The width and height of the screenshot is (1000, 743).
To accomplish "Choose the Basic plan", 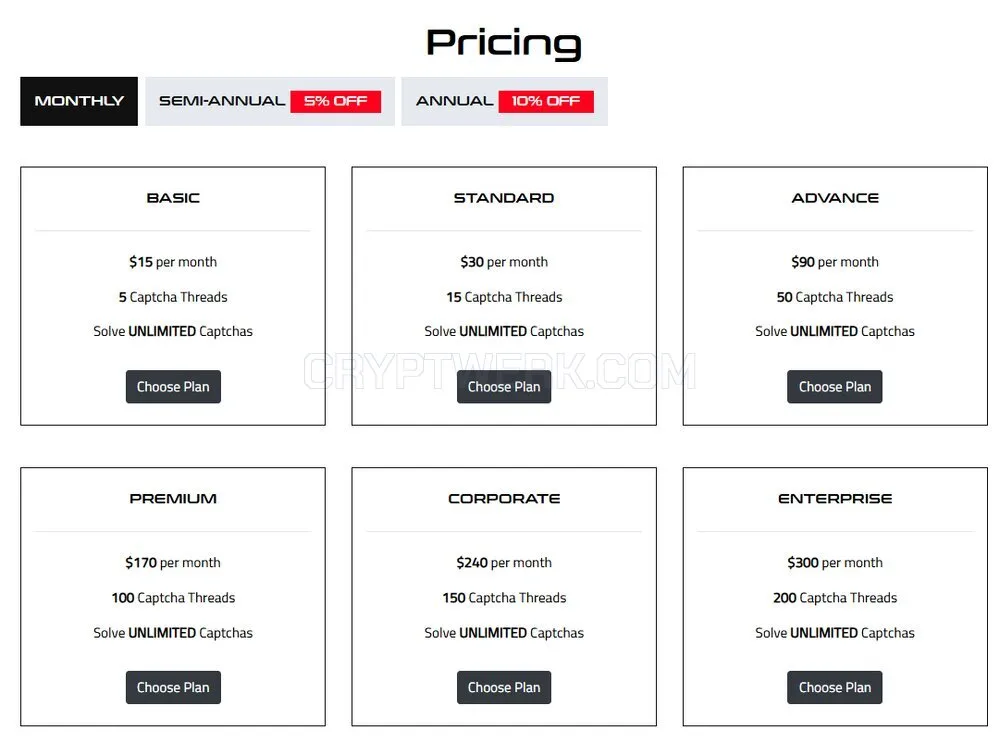I will click(173, 386).
